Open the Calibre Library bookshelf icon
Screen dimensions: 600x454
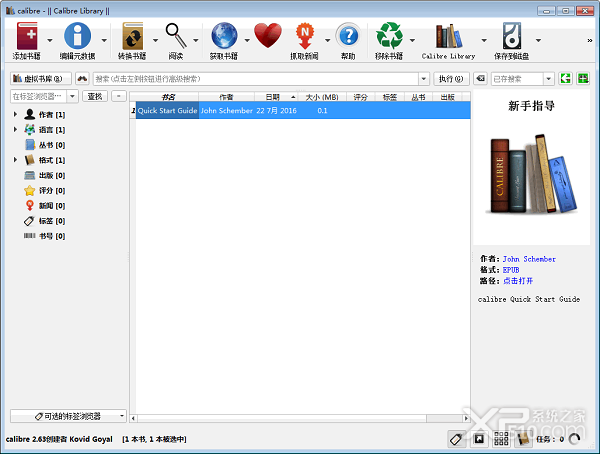tap(448, 36)
